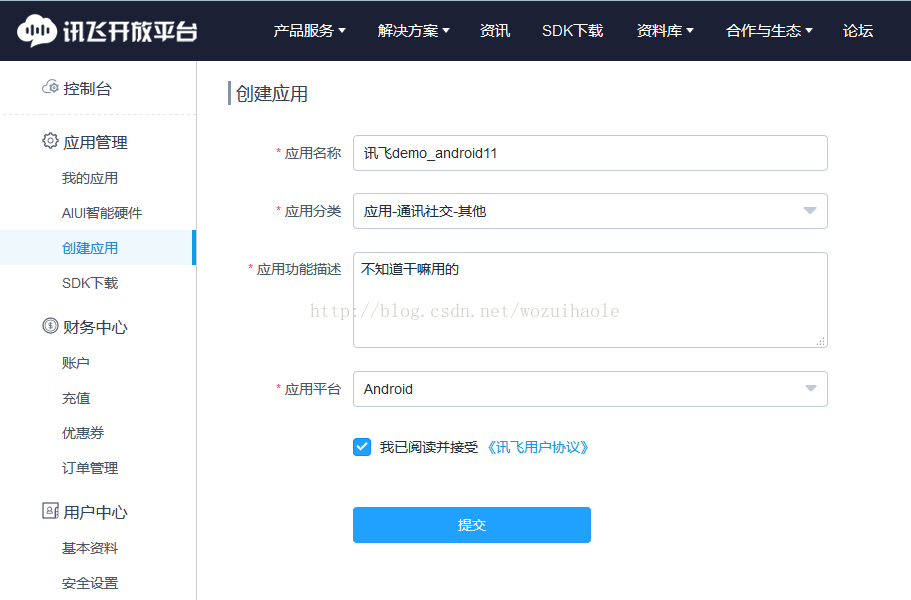Click the 应用管理 gear icon
The width and height of the screenshot is (911, 600).
click(x=50, y=141)
